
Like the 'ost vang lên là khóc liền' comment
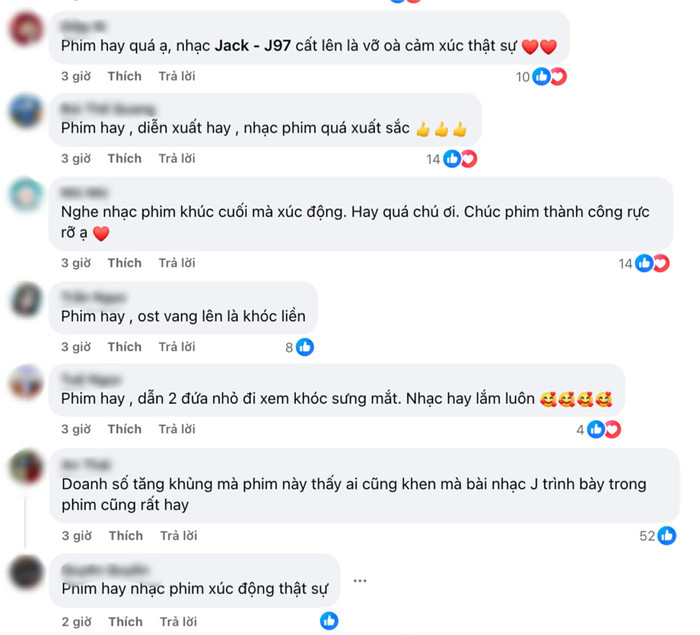click(125, 347)
